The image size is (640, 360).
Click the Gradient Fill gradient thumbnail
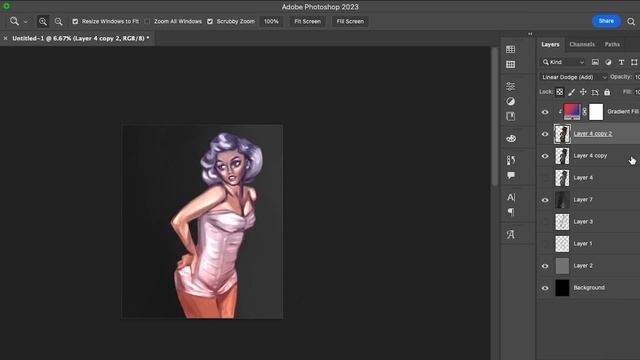(x=572, y=112)
